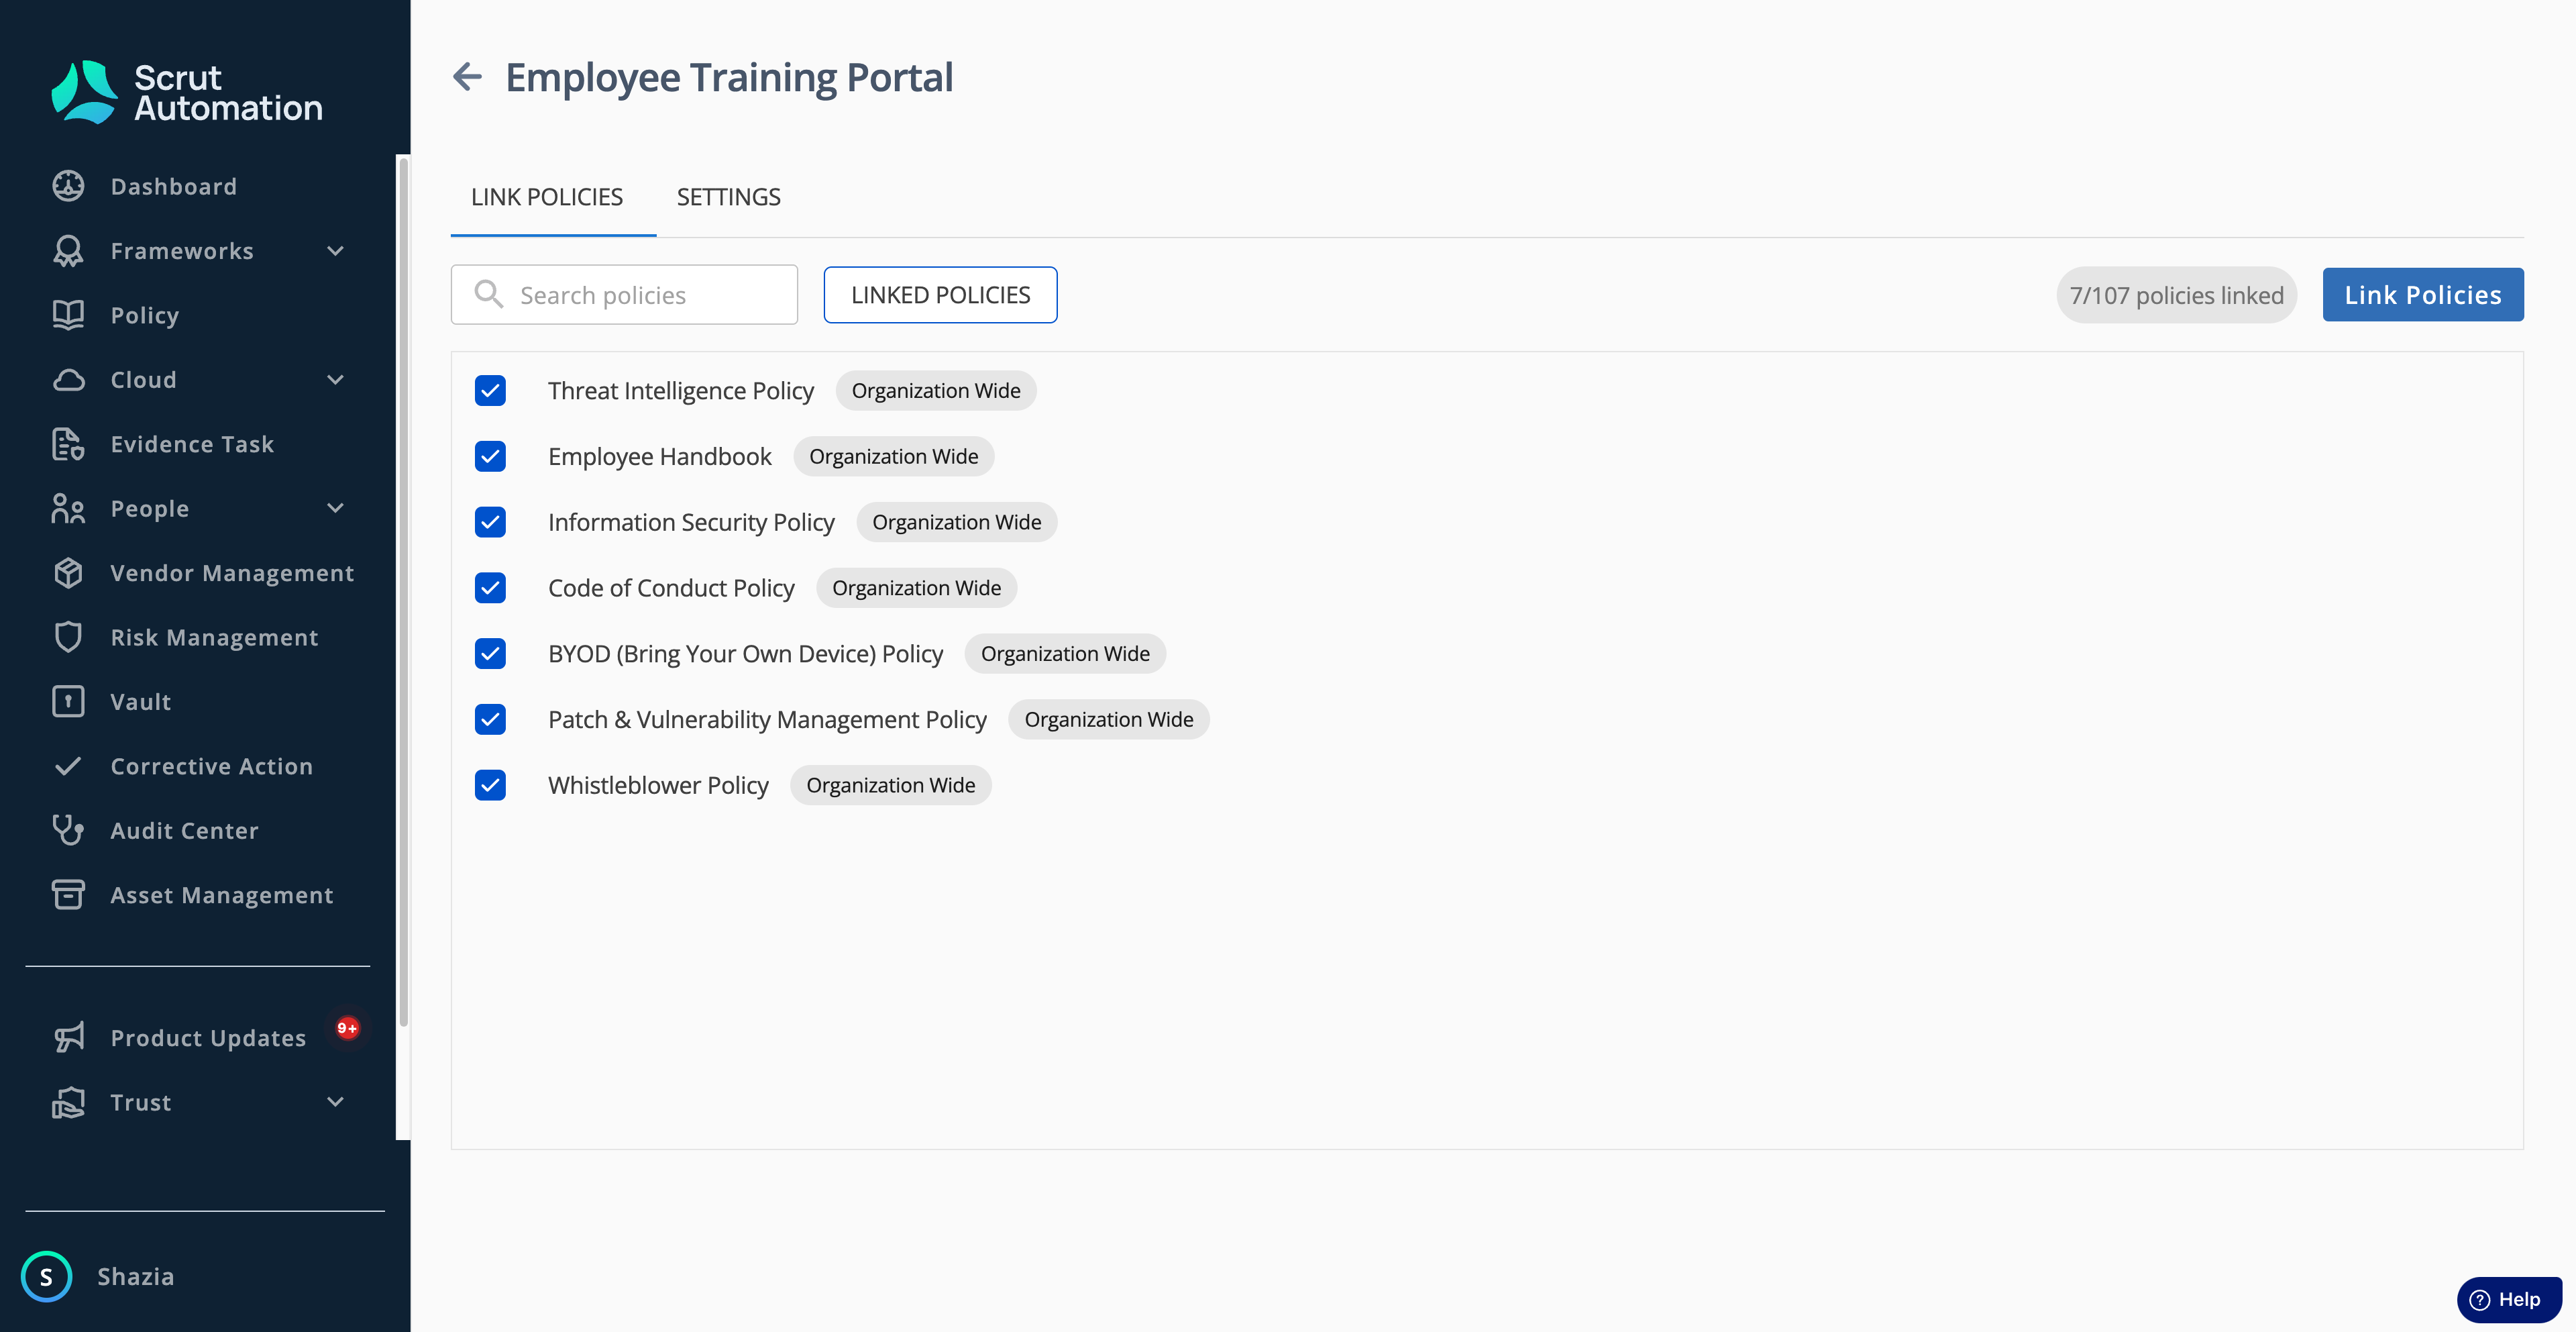The width and height of the screenshot is (2576, 1332).
Task: Open Risk Management page
Action: pyautogui.click(x=214, y=637)
